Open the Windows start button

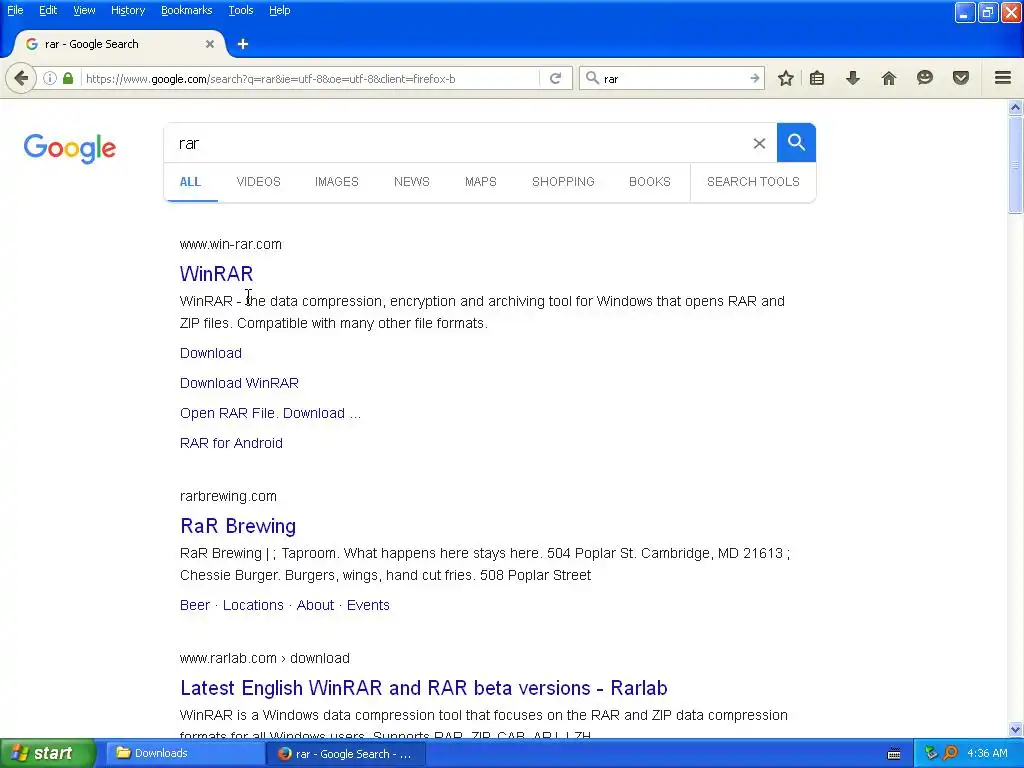click(x=48, y=754)
